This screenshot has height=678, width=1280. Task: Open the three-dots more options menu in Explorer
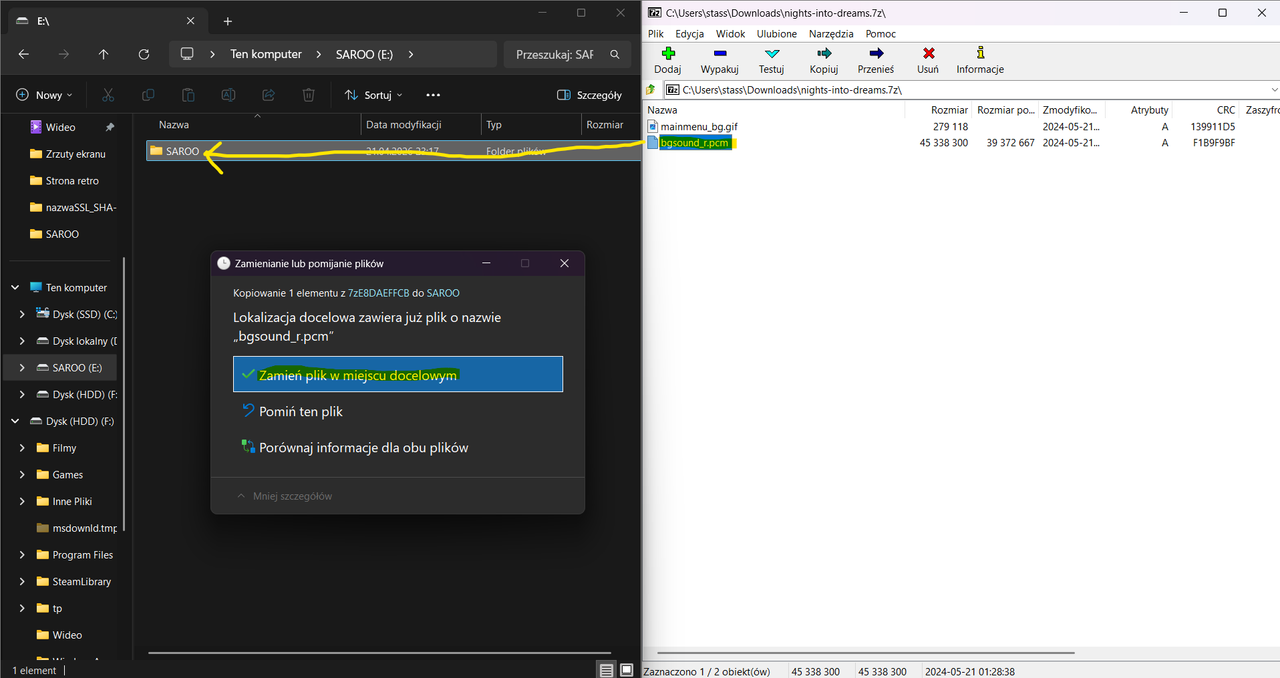click(433, 95)
